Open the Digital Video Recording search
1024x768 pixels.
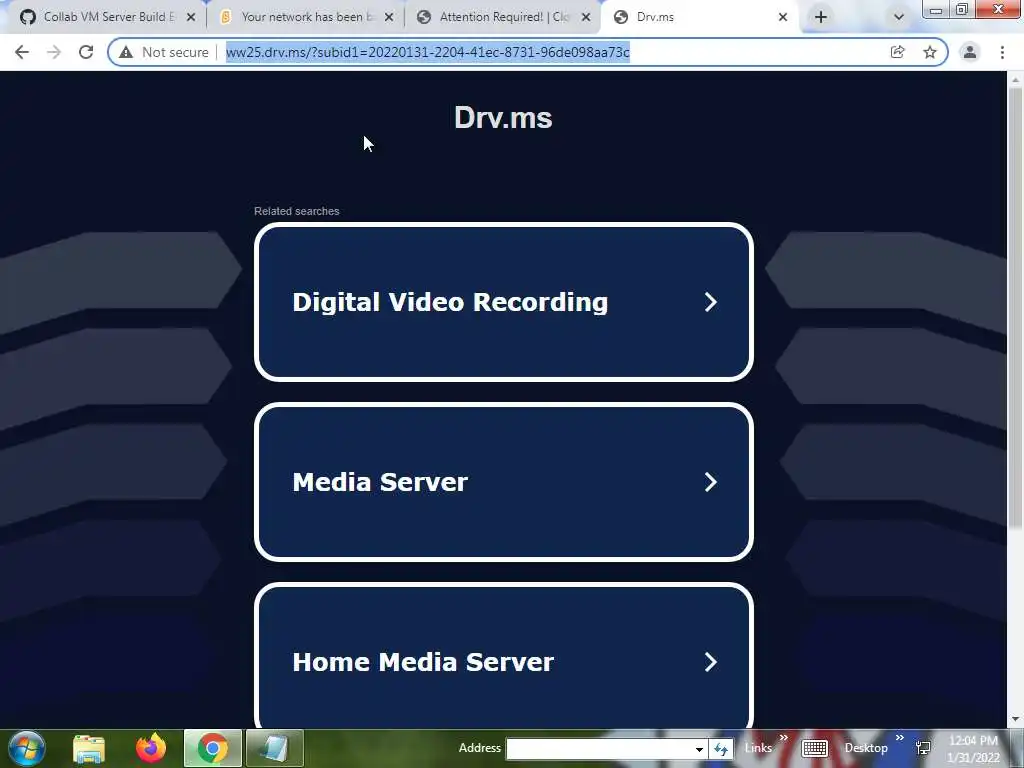coord(504,302)
